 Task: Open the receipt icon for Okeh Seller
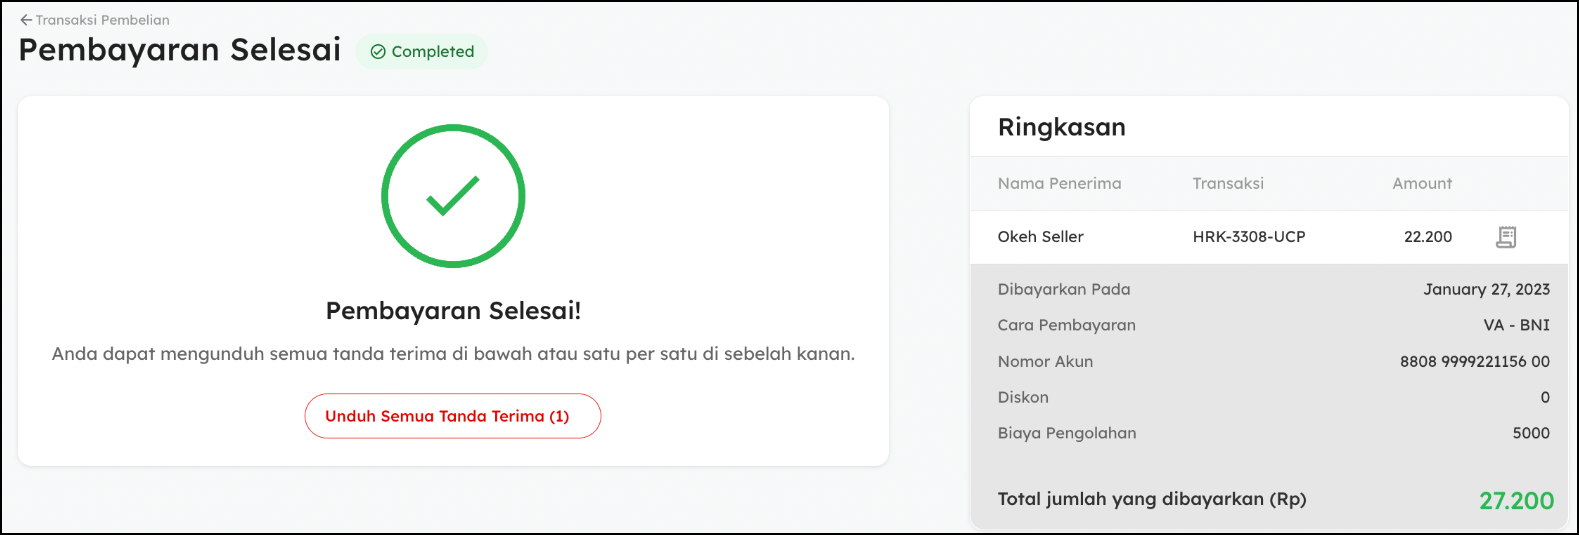tap(1506, 237)
